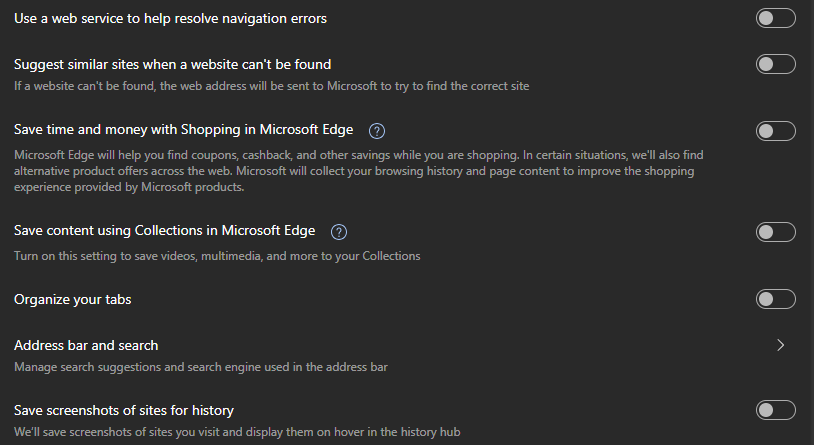Enable Save screenshots of sites for history
This screenshot has height=445, width=814.
(x=775, y=410)
